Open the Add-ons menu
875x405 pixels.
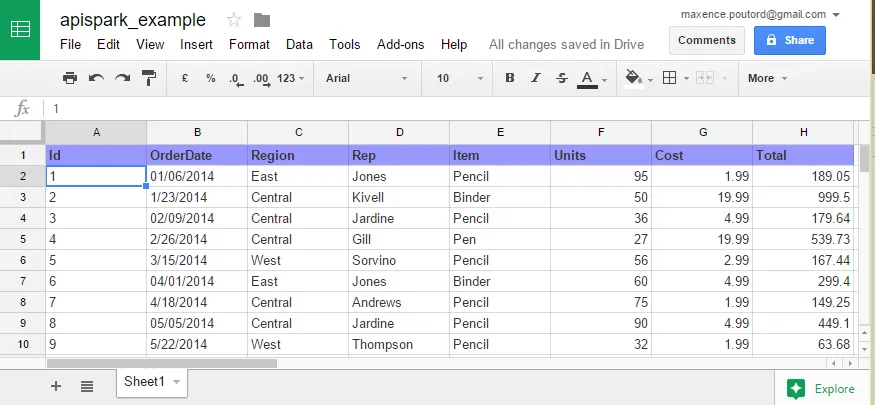click(x=400, y=45)
